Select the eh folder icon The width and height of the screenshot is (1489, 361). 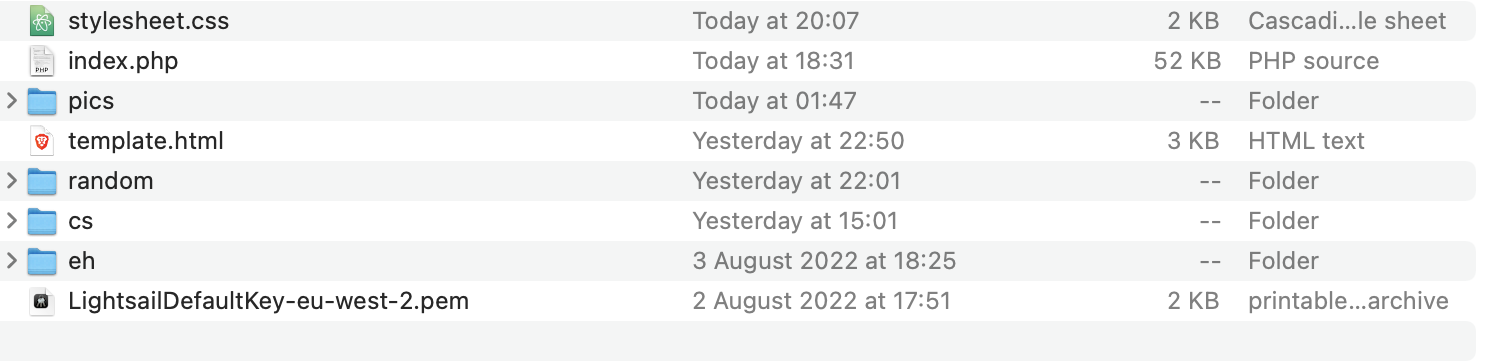point(41,261)
